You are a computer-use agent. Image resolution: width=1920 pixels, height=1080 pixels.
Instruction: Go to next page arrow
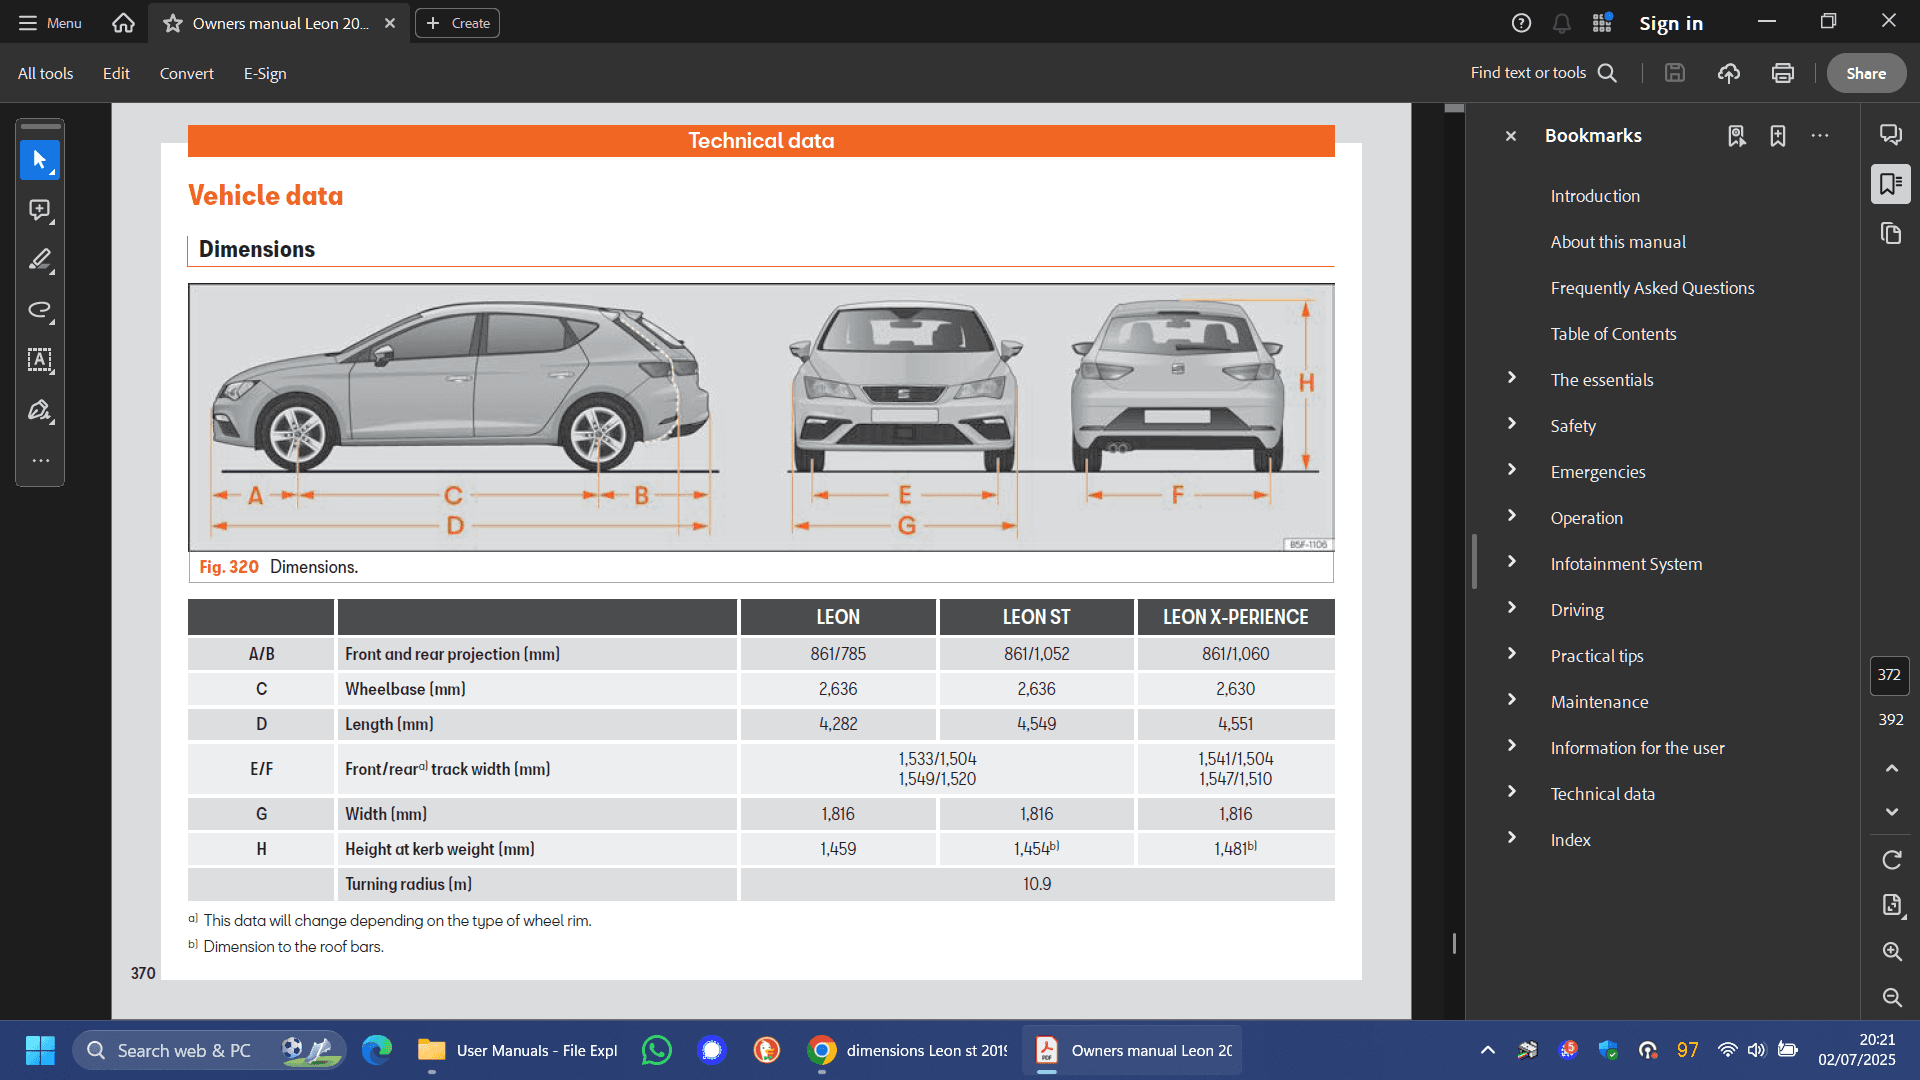[x=1892, y=812]
